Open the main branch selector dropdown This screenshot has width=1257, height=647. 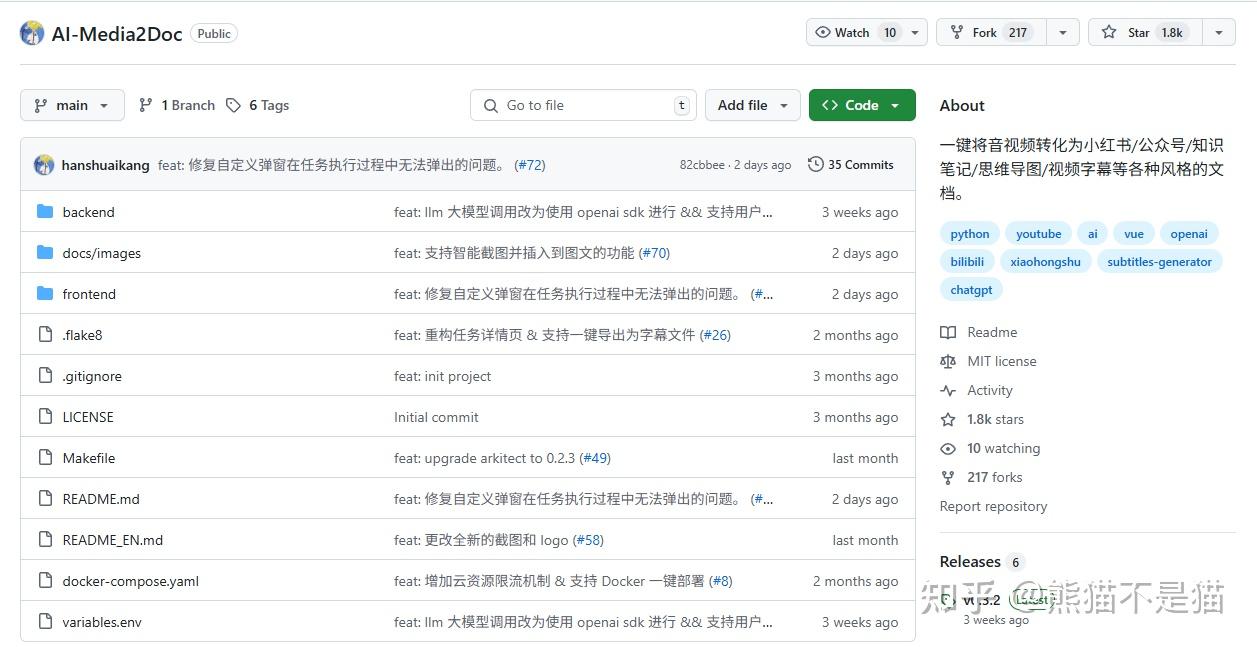point(72,105)
